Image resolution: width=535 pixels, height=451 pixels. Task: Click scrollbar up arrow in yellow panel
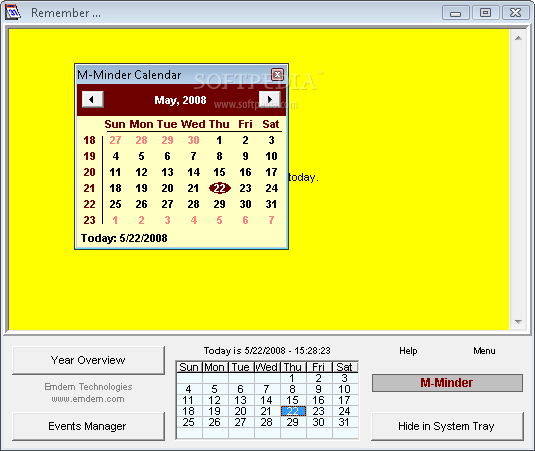518,38
